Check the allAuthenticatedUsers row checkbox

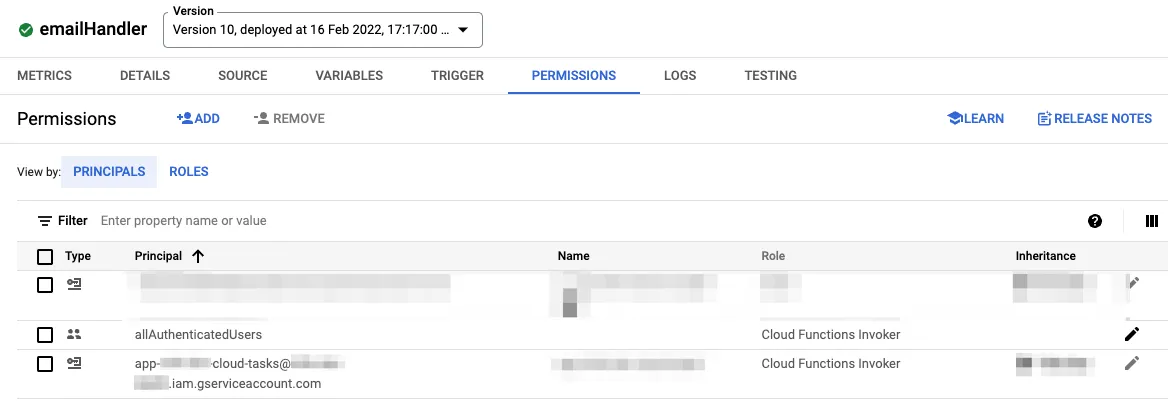click(45, 334)
